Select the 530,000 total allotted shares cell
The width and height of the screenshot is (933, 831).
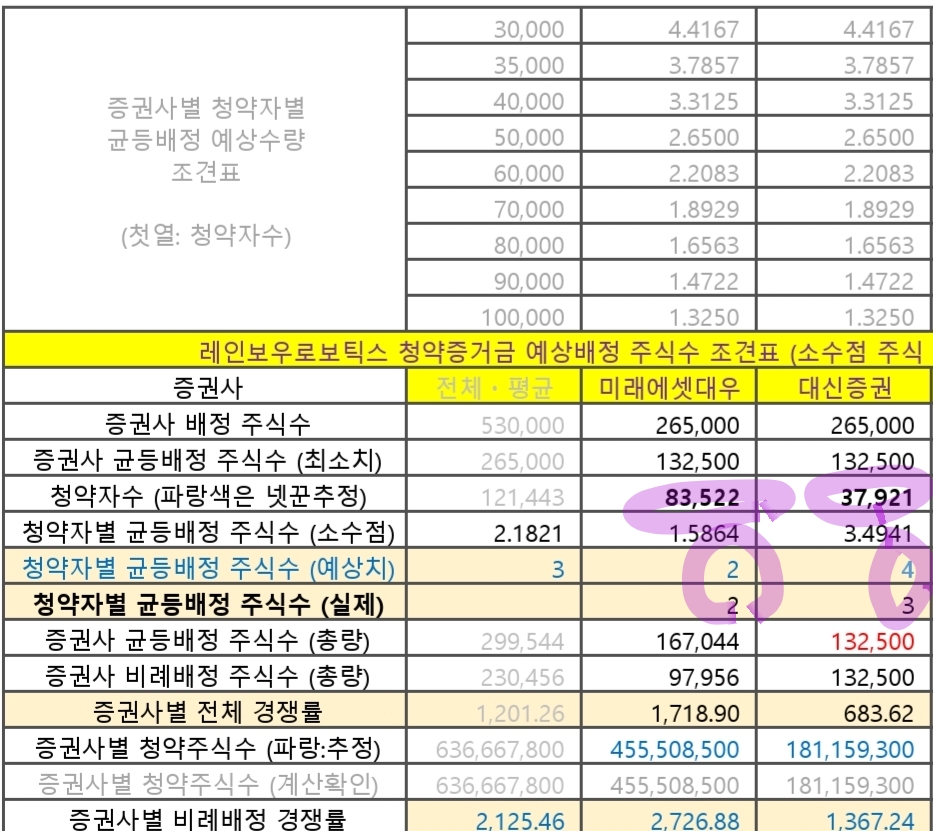tap(493, 423)
